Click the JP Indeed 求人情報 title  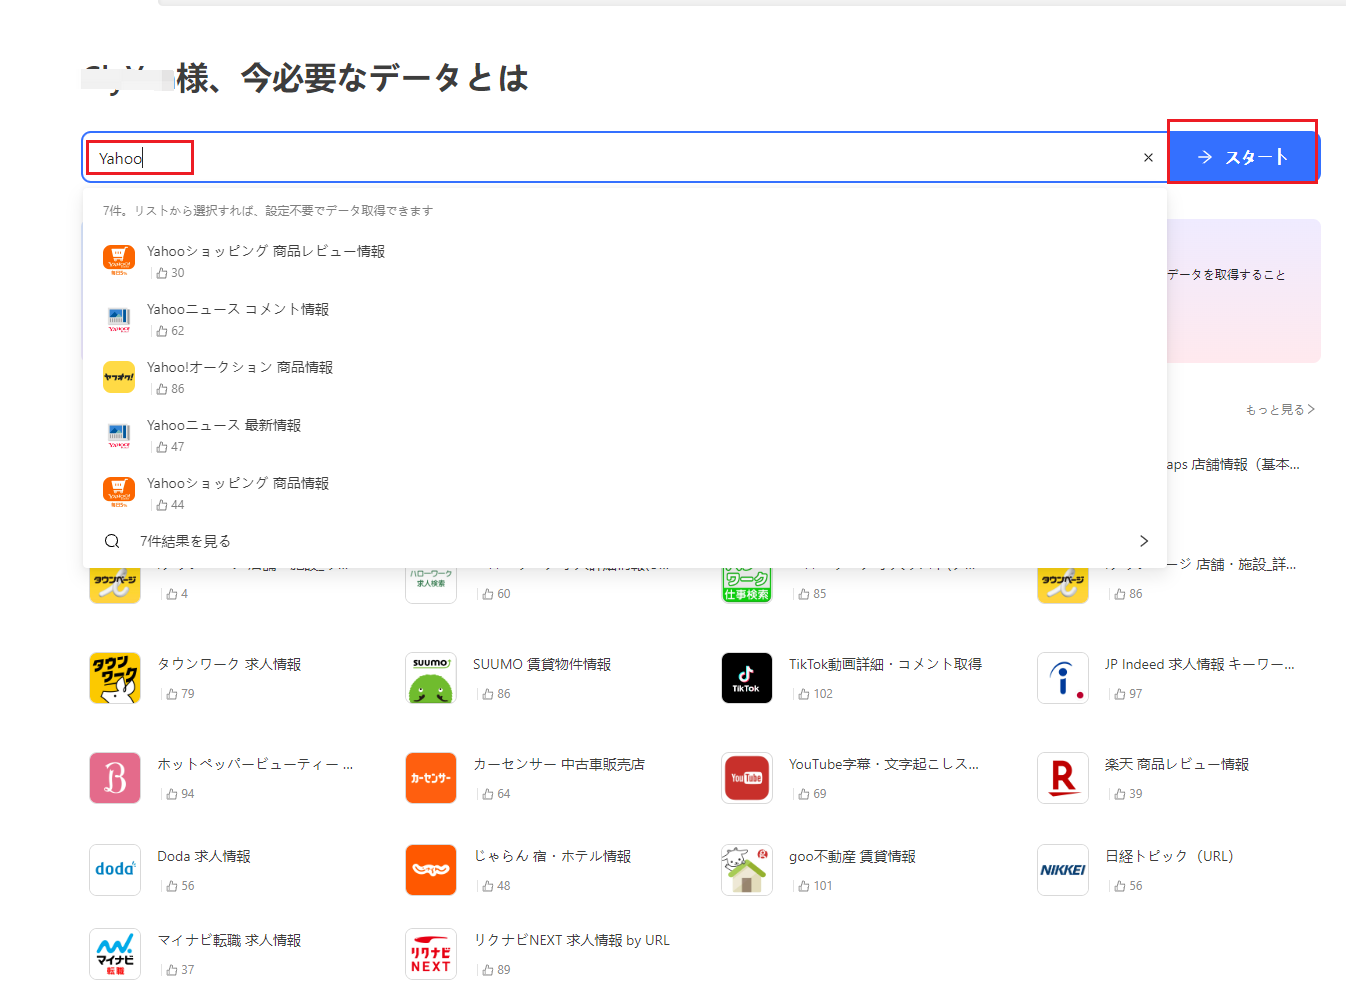click(x=1199, y=664)
